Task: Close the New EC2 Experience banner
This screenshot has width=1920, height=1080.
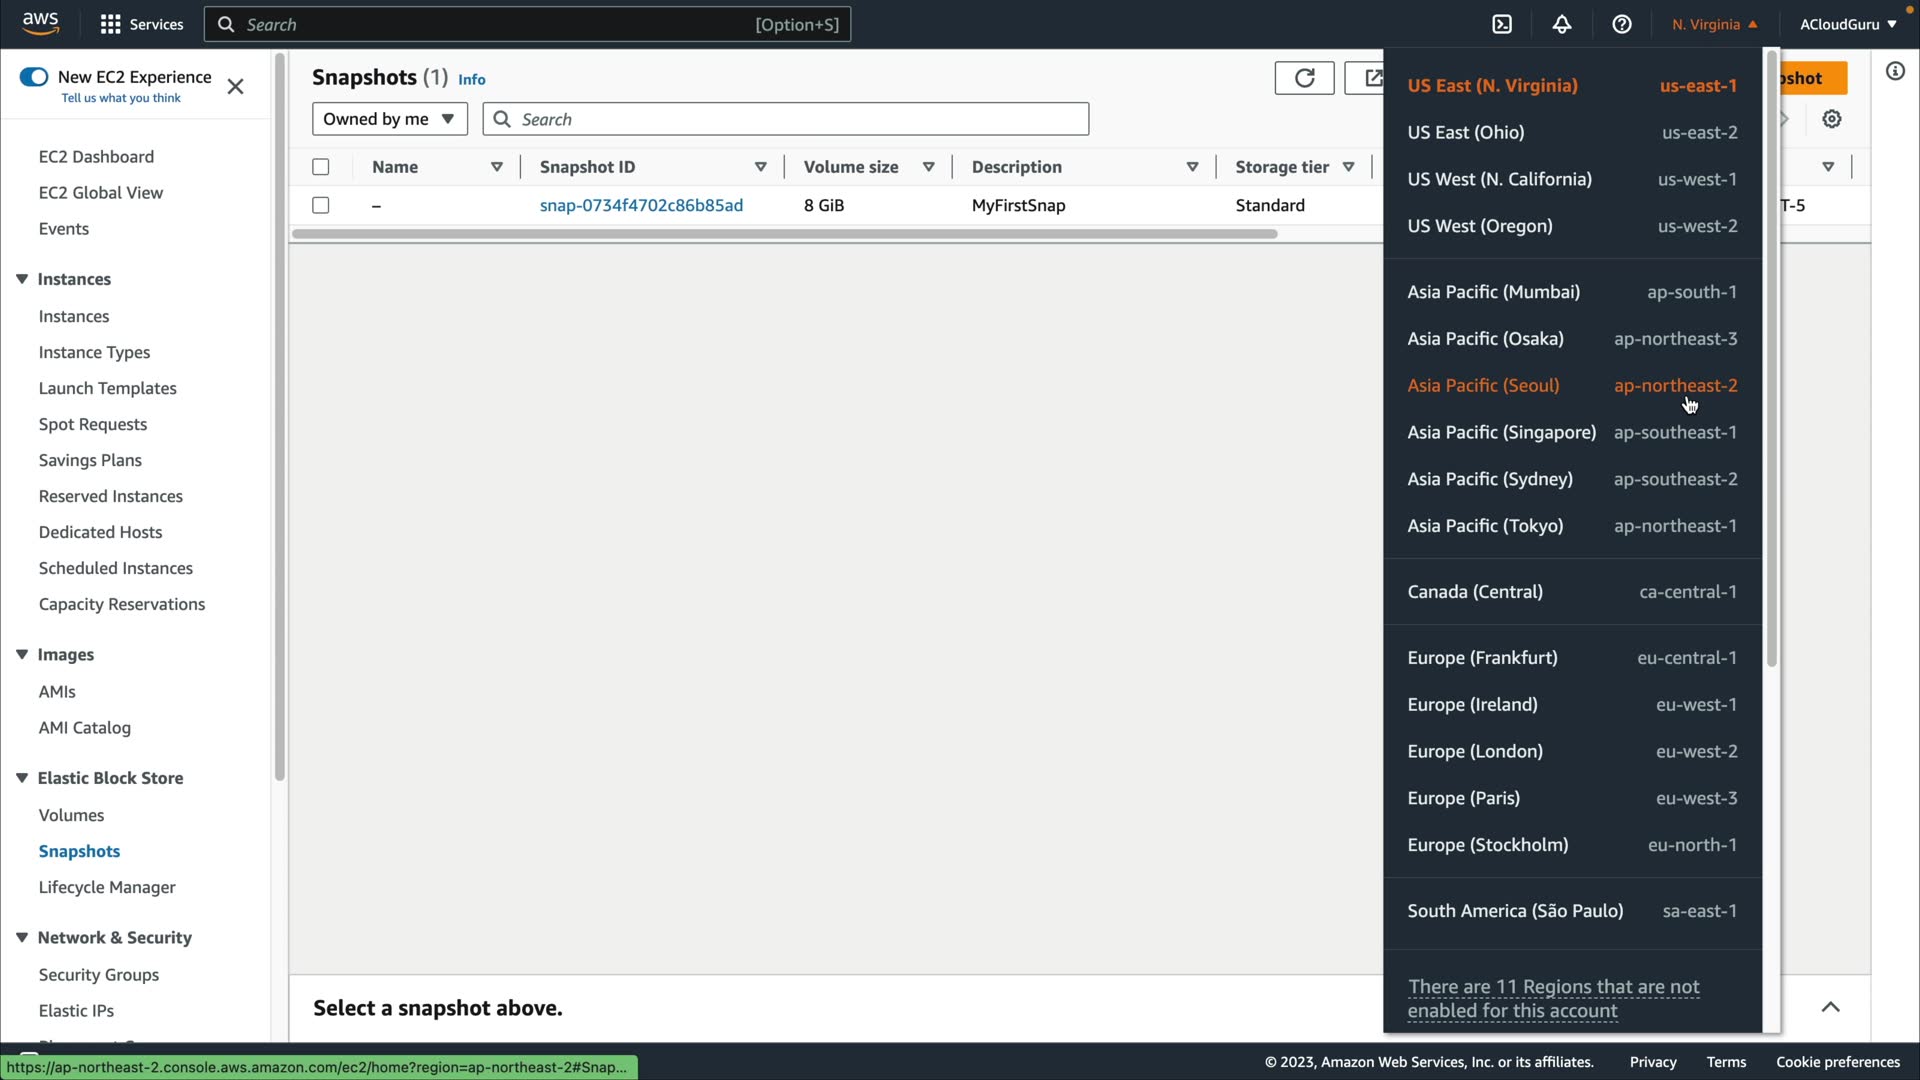Action: [x=235, y=87]
